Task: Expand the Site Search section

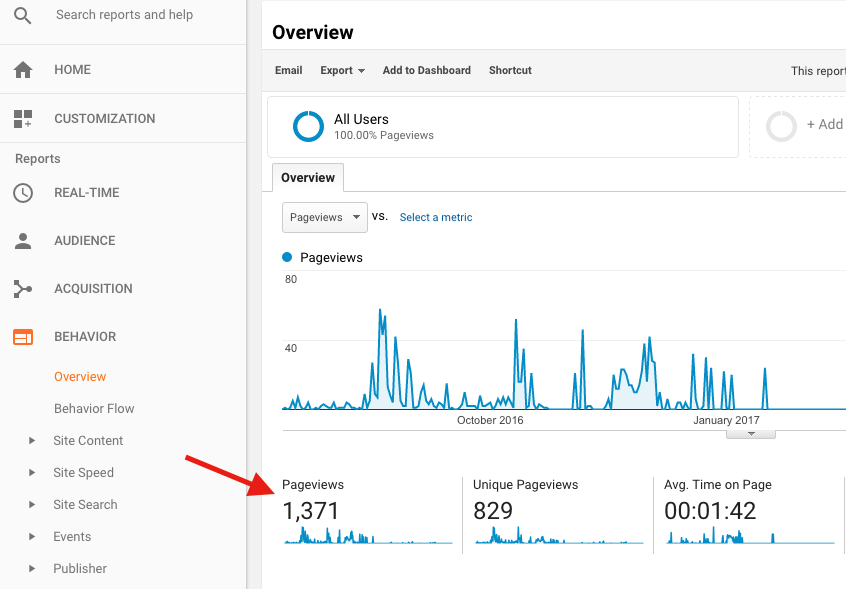Action: (85, 504)
